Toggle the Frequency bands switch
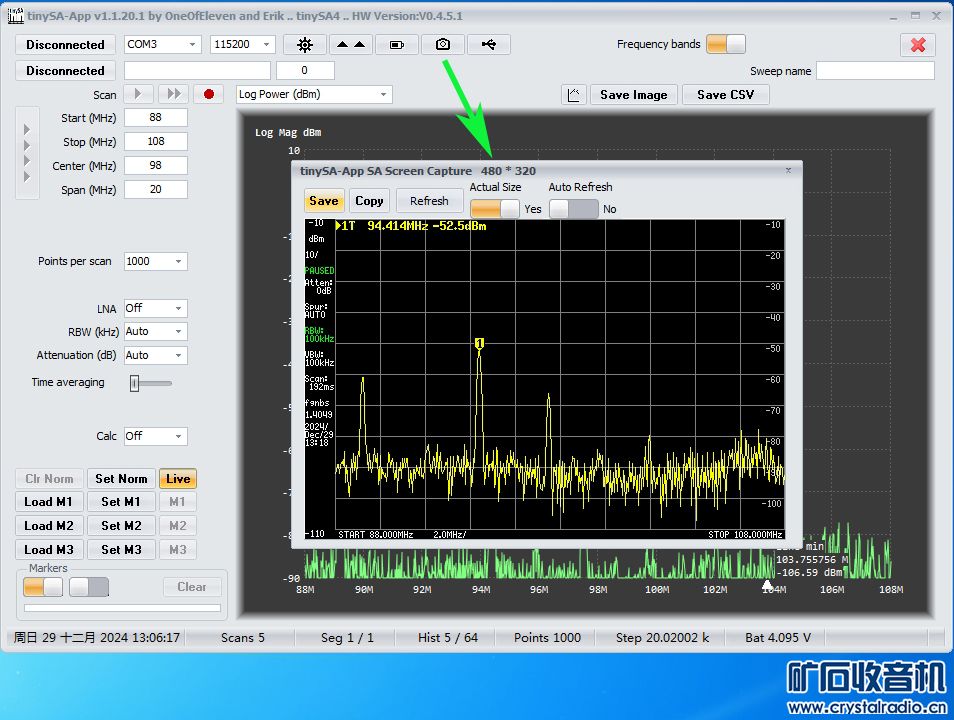 pyautogui.click(x=726, y=44)
